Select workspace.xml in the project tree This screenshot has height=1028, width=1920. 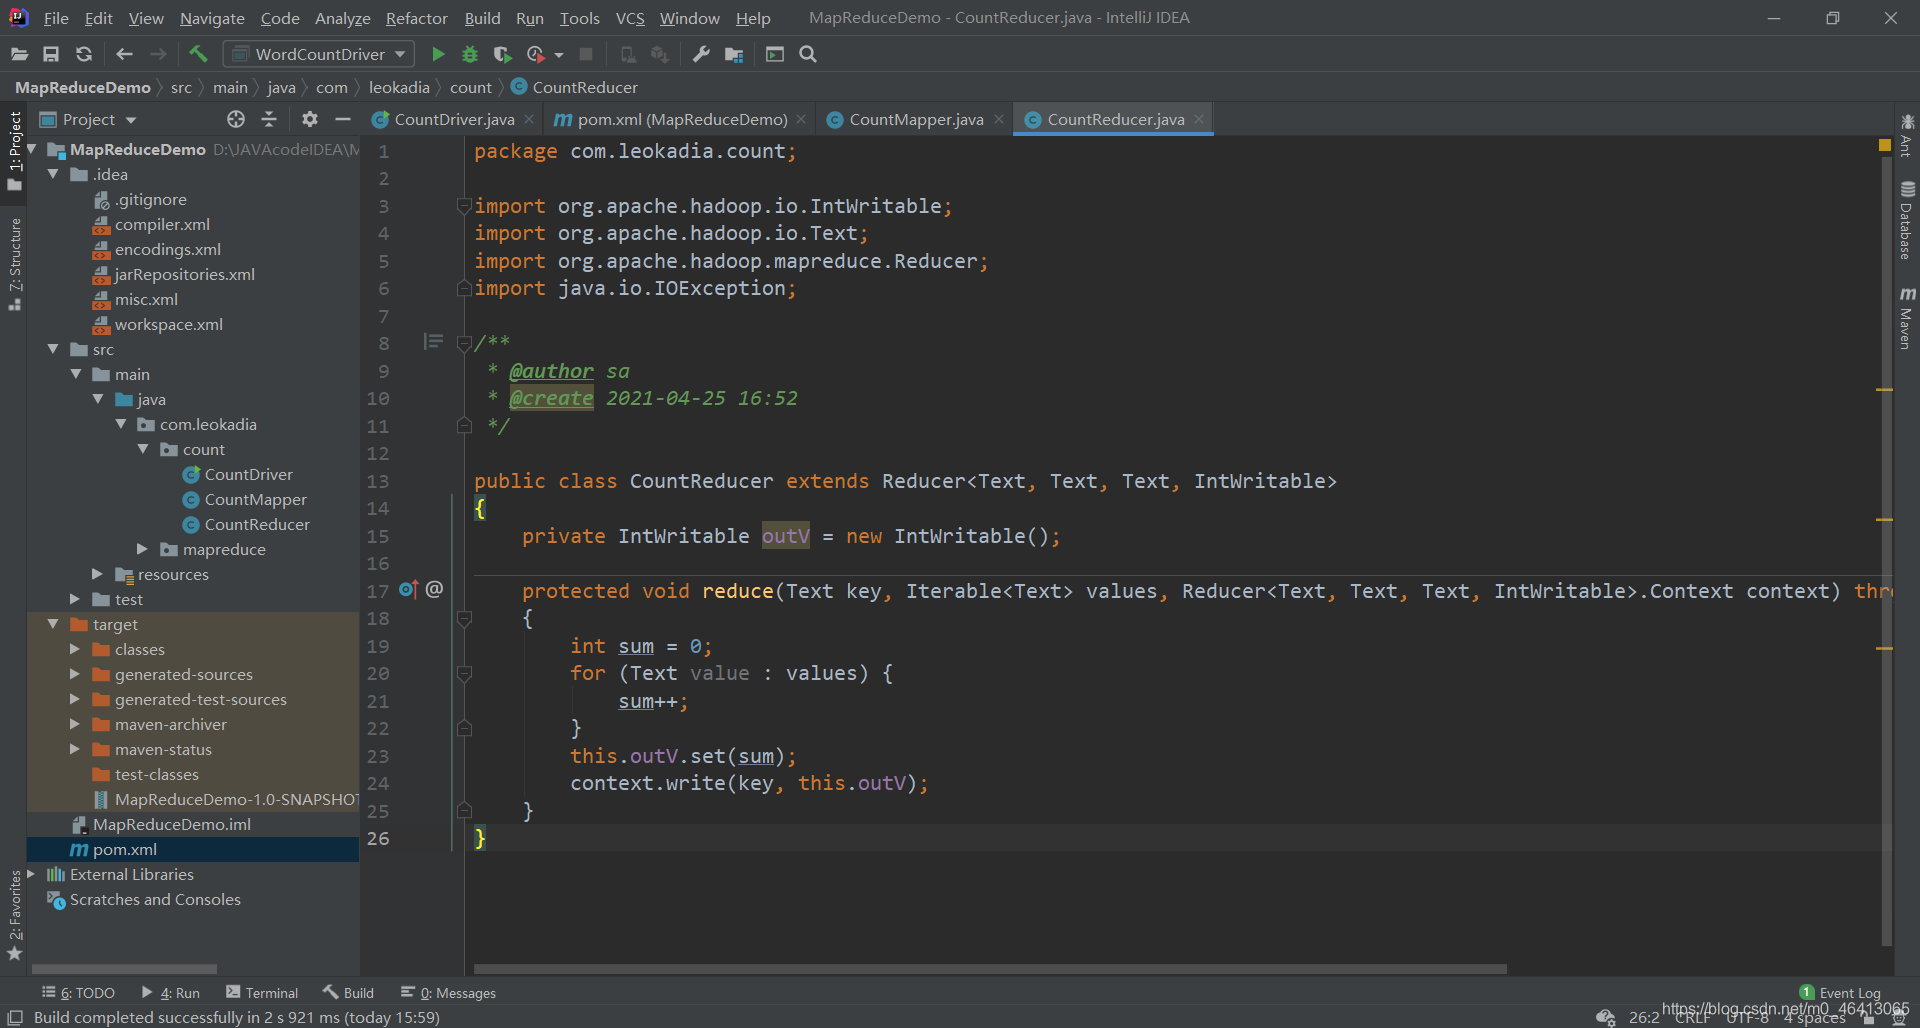click(168, 324)
